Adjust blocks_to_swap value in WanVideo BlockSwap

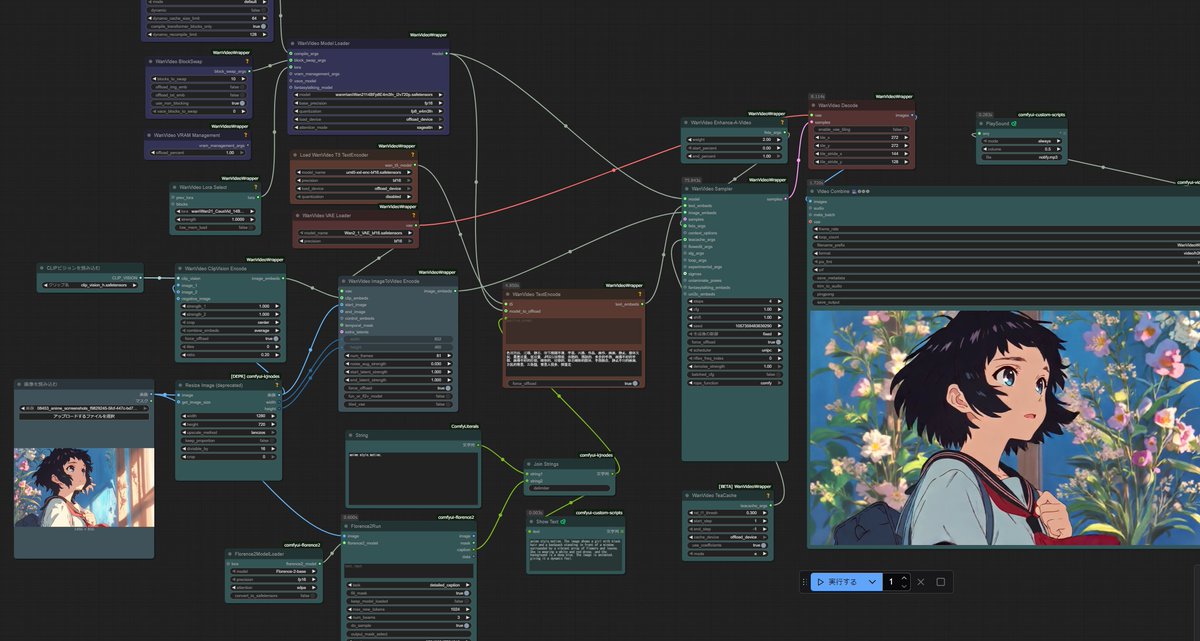[199, 78]
